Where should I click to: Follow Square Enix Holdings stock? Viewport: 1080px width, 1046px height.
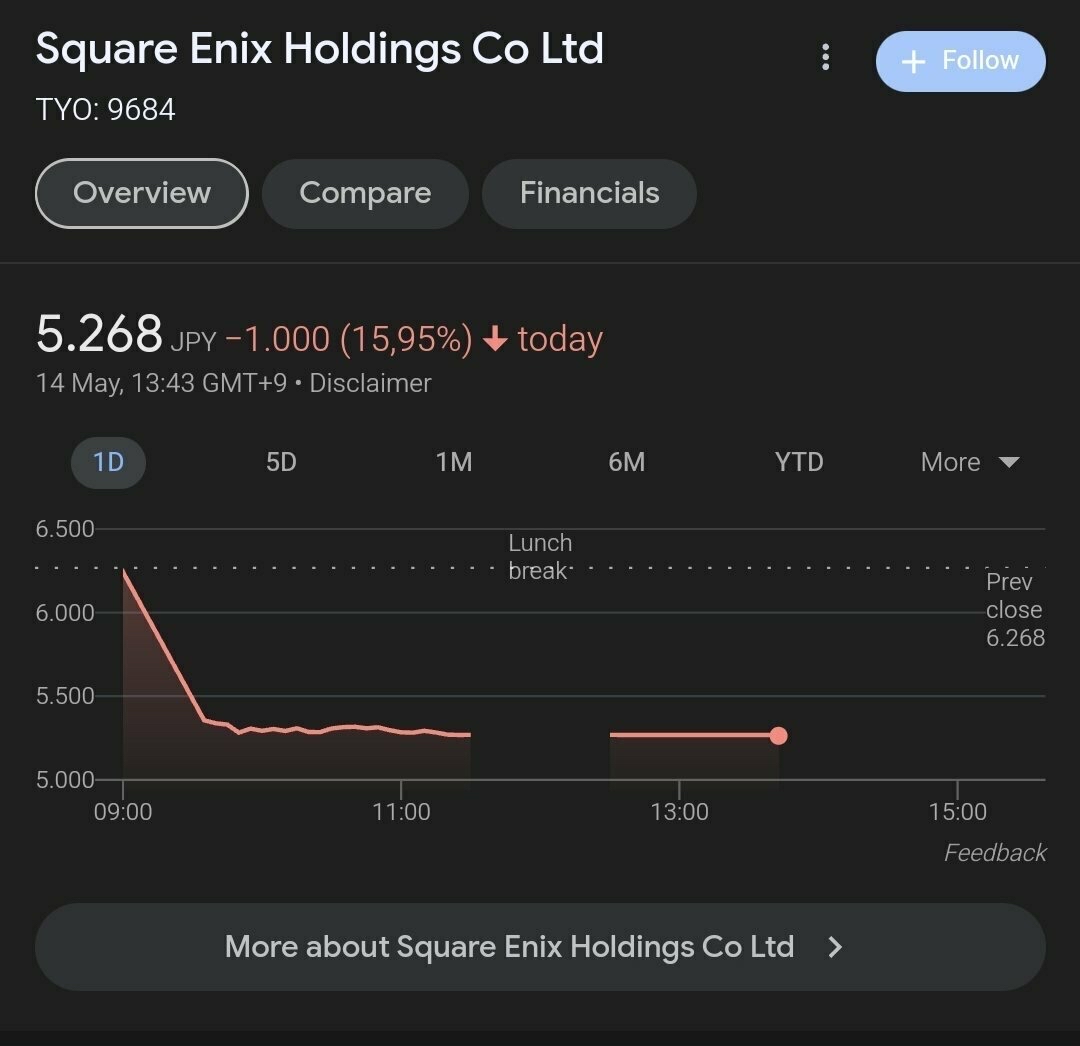[960, 61]
